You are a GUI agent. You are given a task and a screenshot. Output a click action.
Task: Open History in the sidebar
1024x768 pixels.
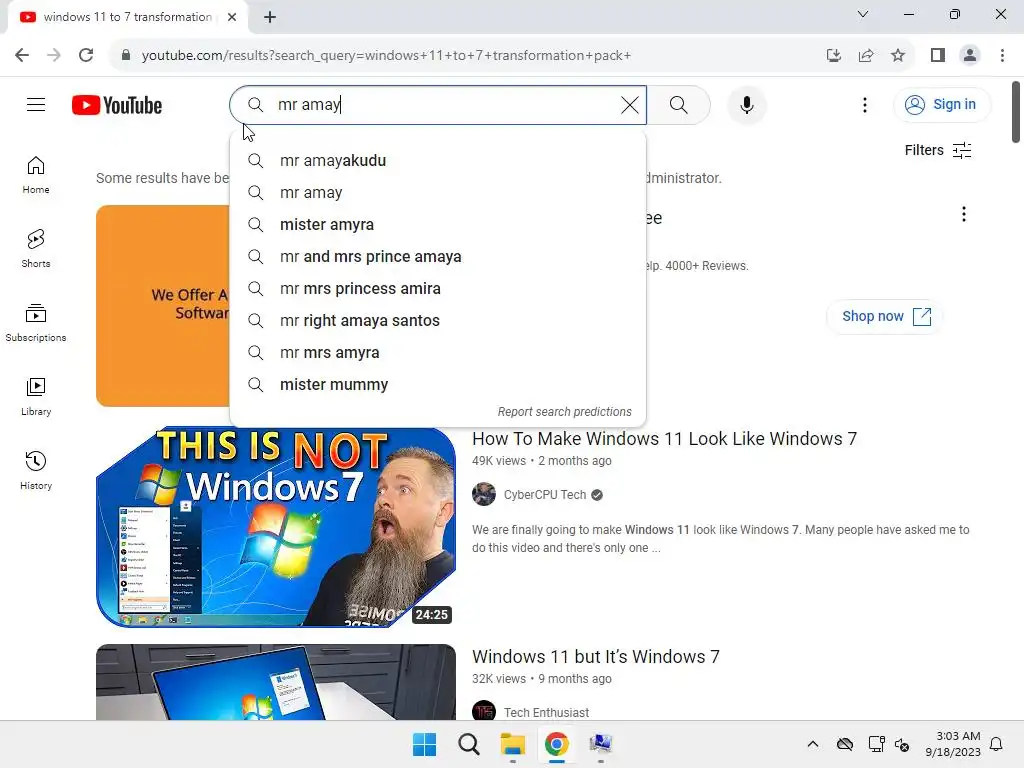pyautogui.click(x=36, y=470)
